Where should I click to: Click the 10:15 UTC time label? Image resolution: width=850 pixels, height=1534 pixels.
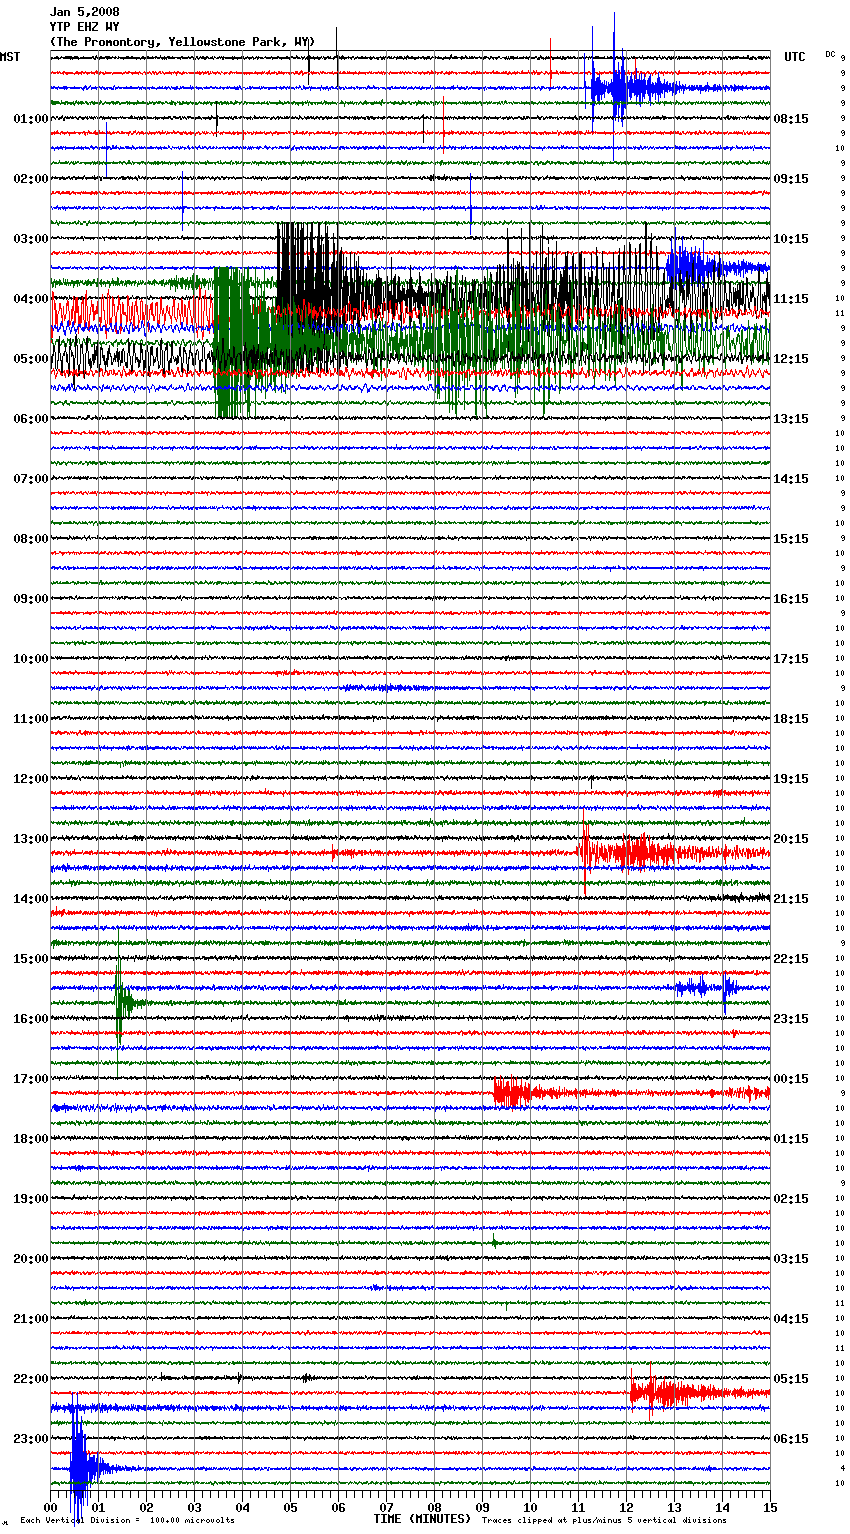coord(791,239)
